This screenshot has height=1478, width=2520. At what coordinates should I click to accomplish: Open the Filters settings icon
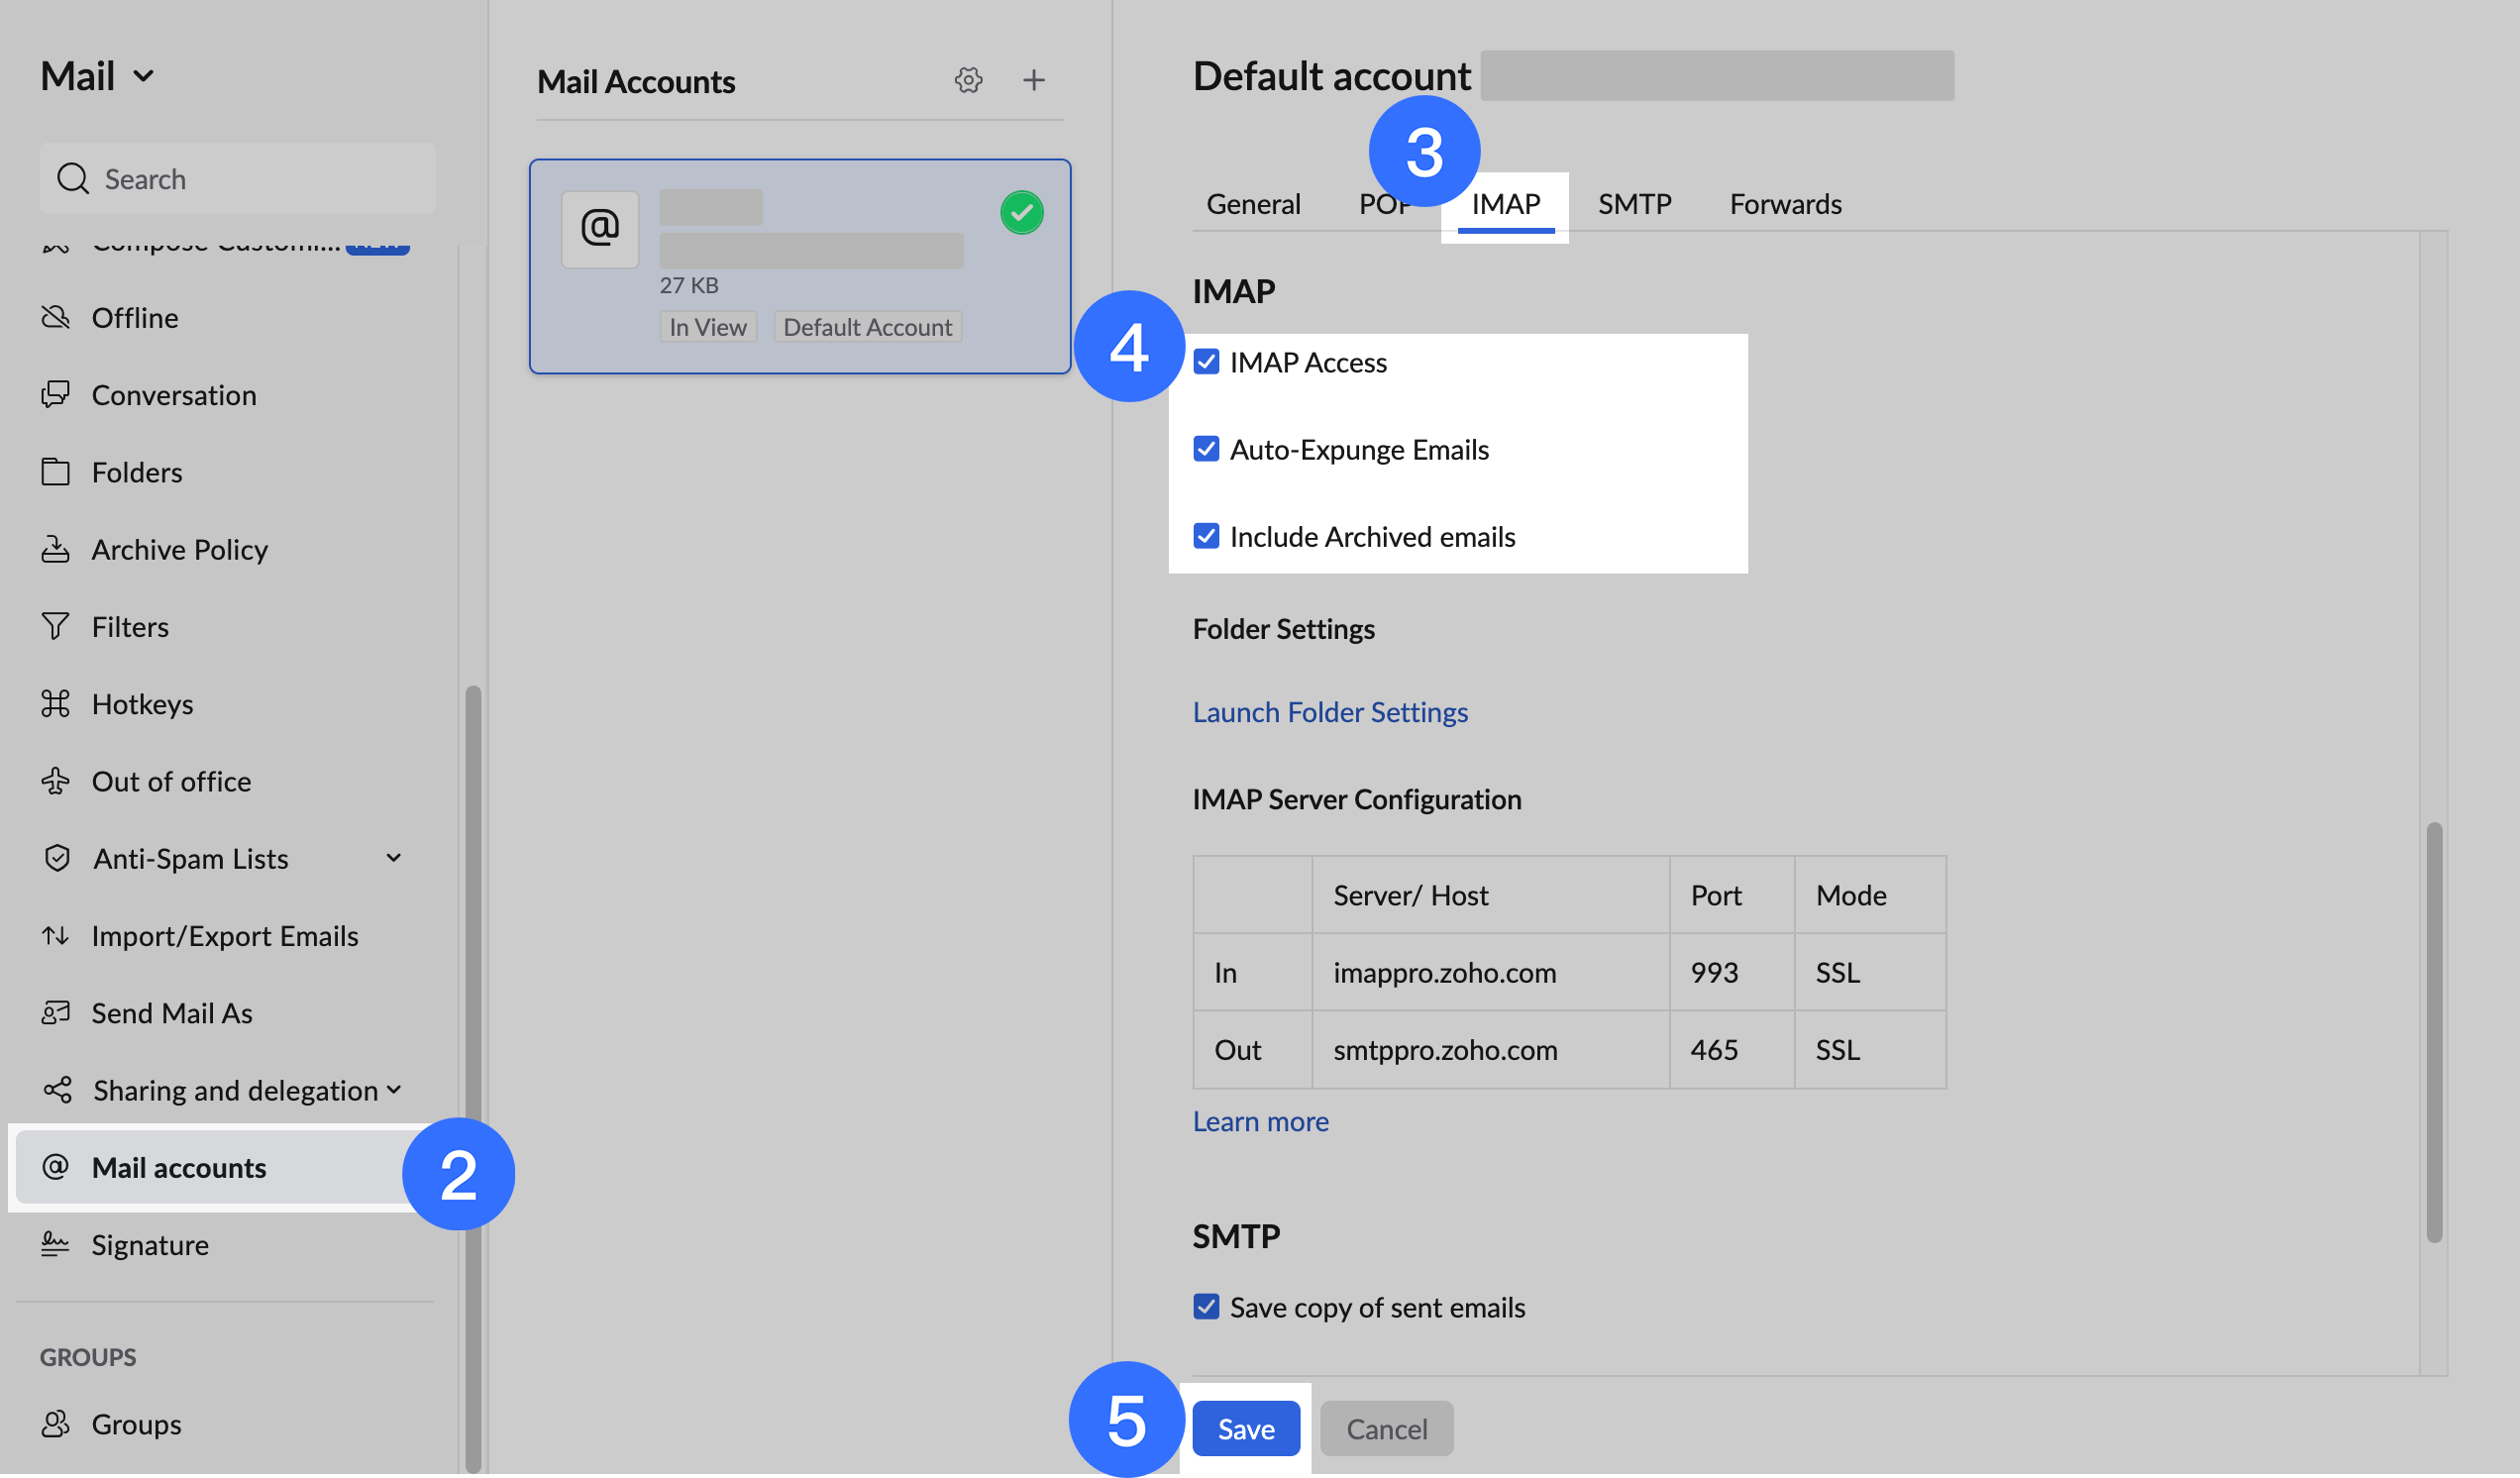[x=57, y=626]
